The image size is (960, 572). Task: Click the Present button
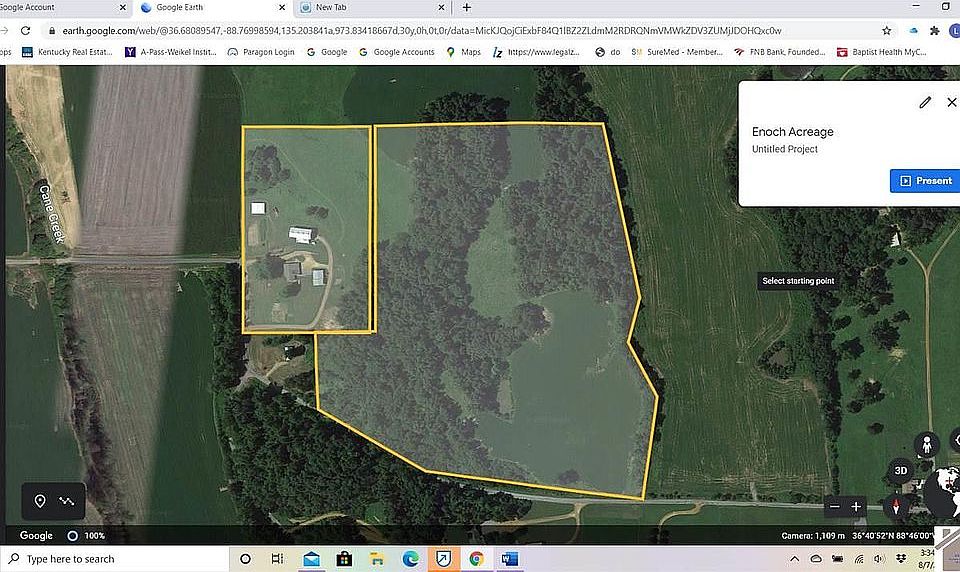pos(925,181)
